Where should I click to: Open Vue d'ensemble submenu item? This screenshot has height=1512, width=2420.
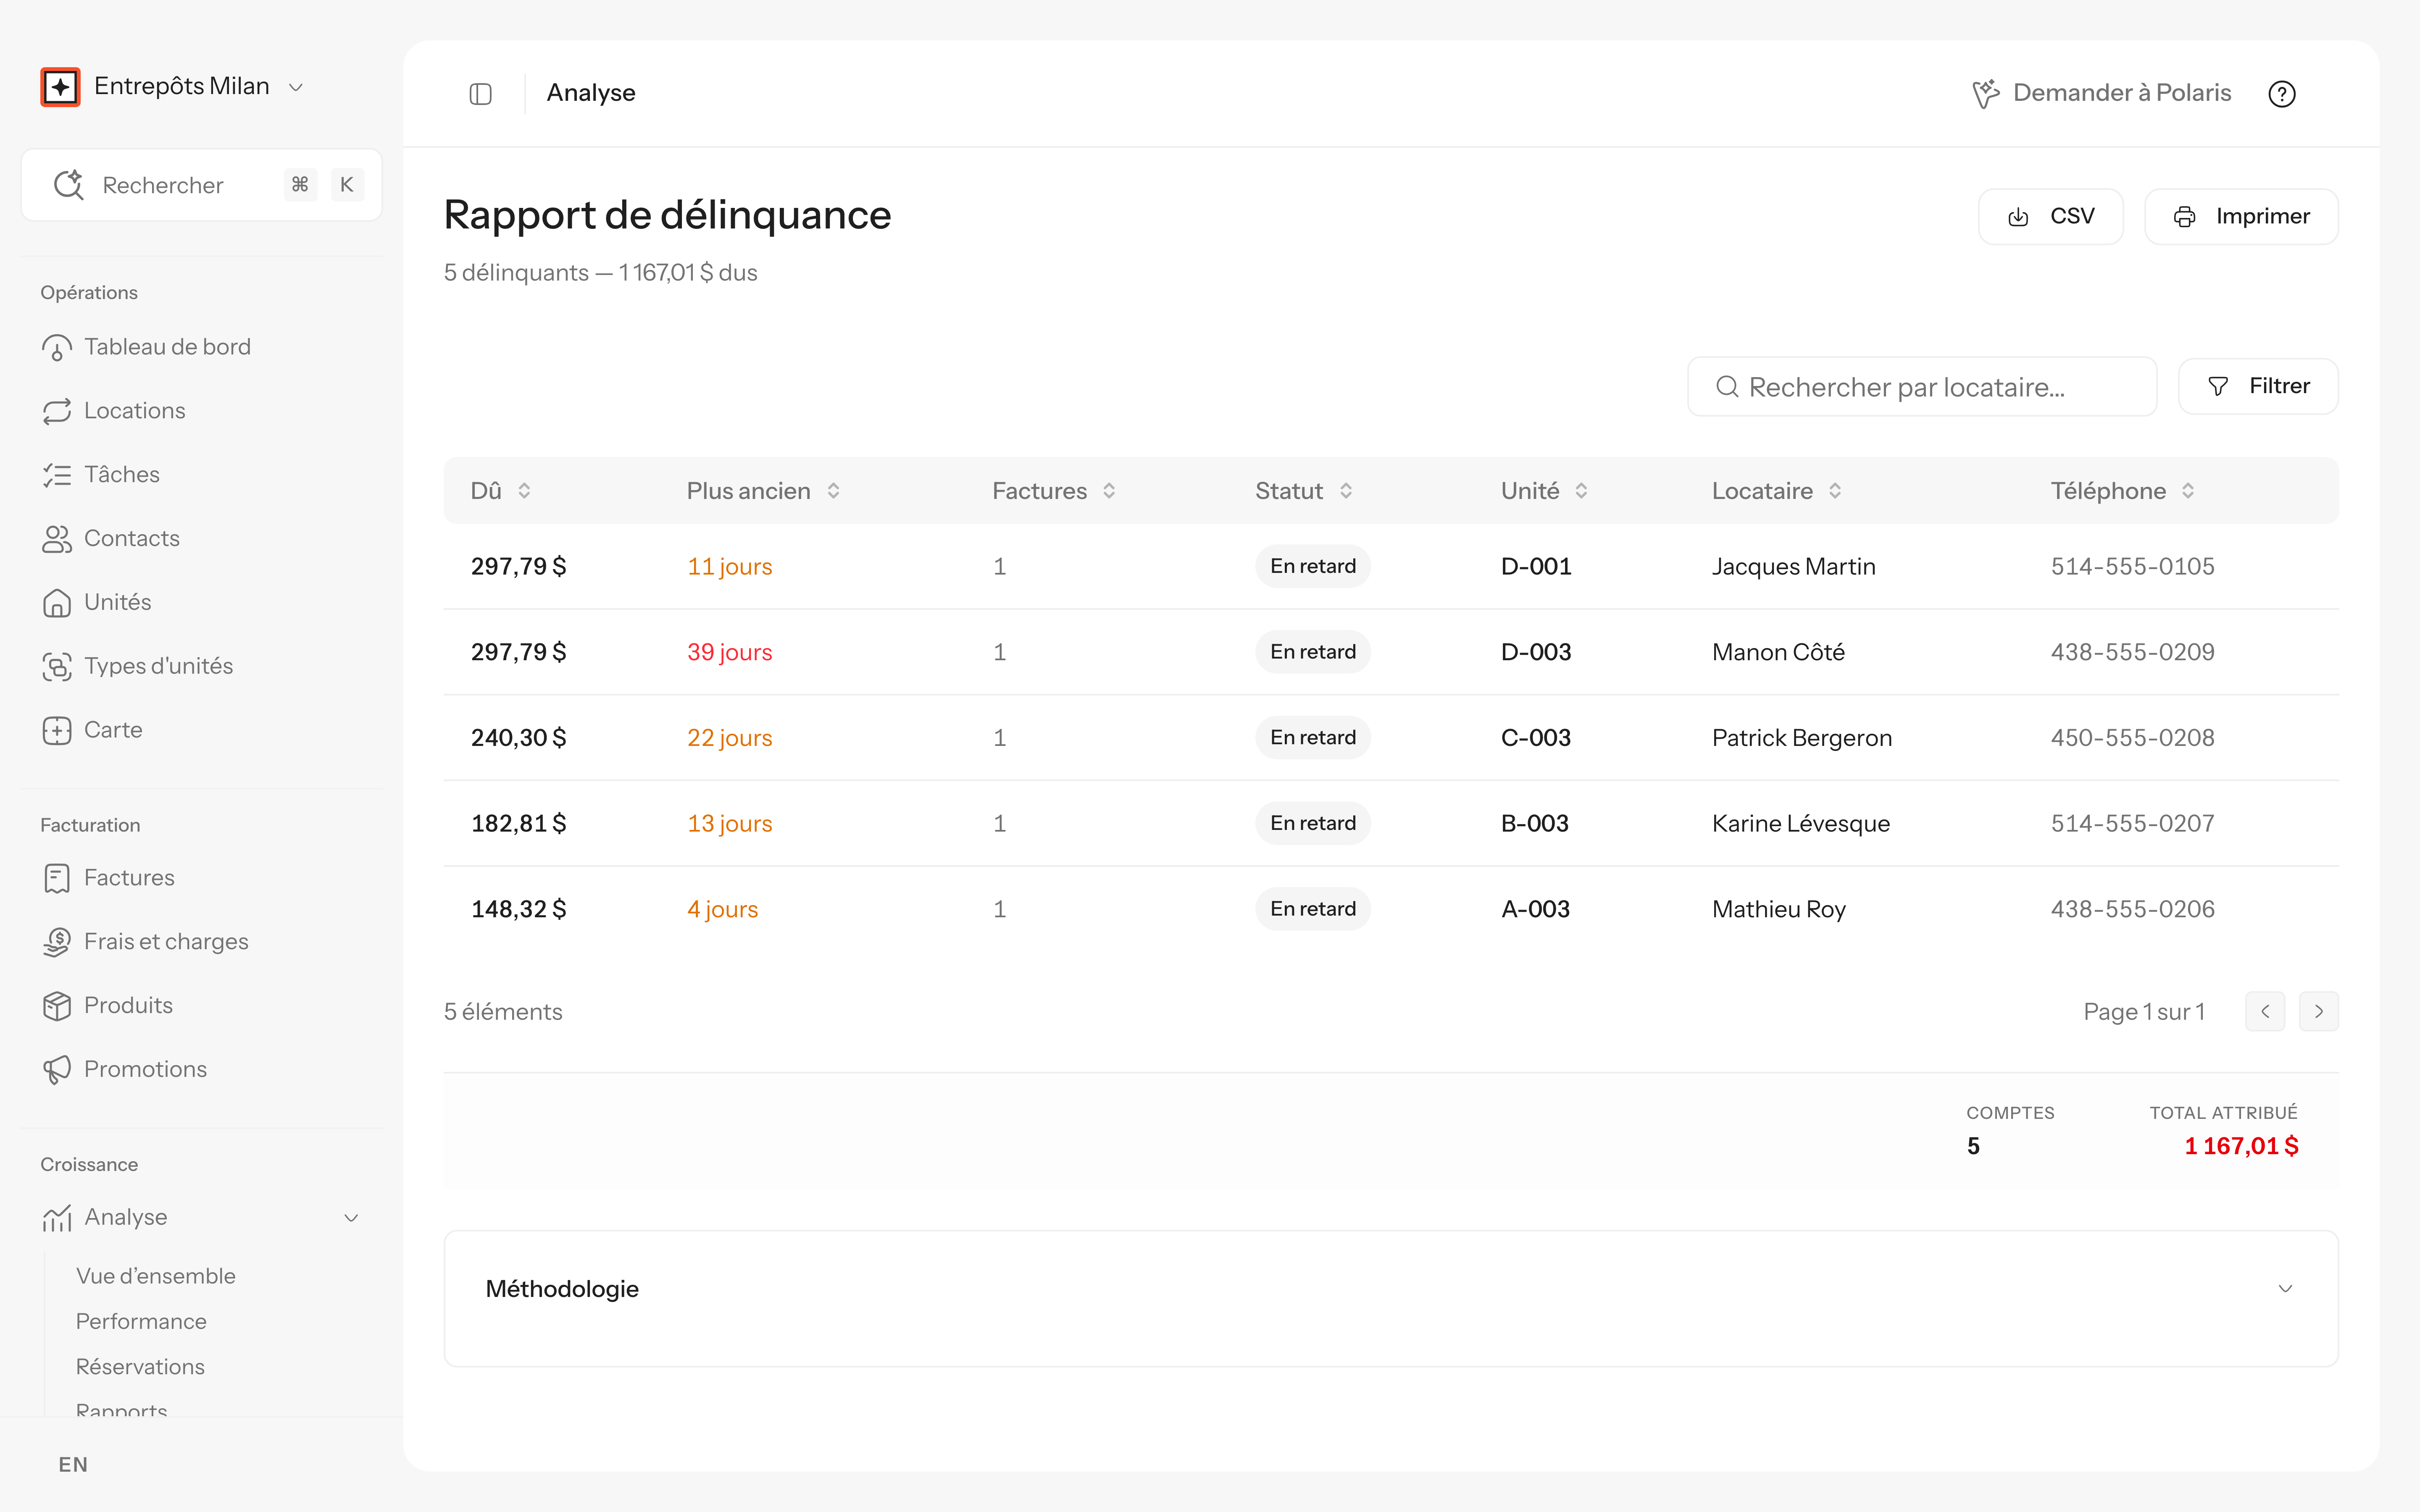(x=156, y=1277)
